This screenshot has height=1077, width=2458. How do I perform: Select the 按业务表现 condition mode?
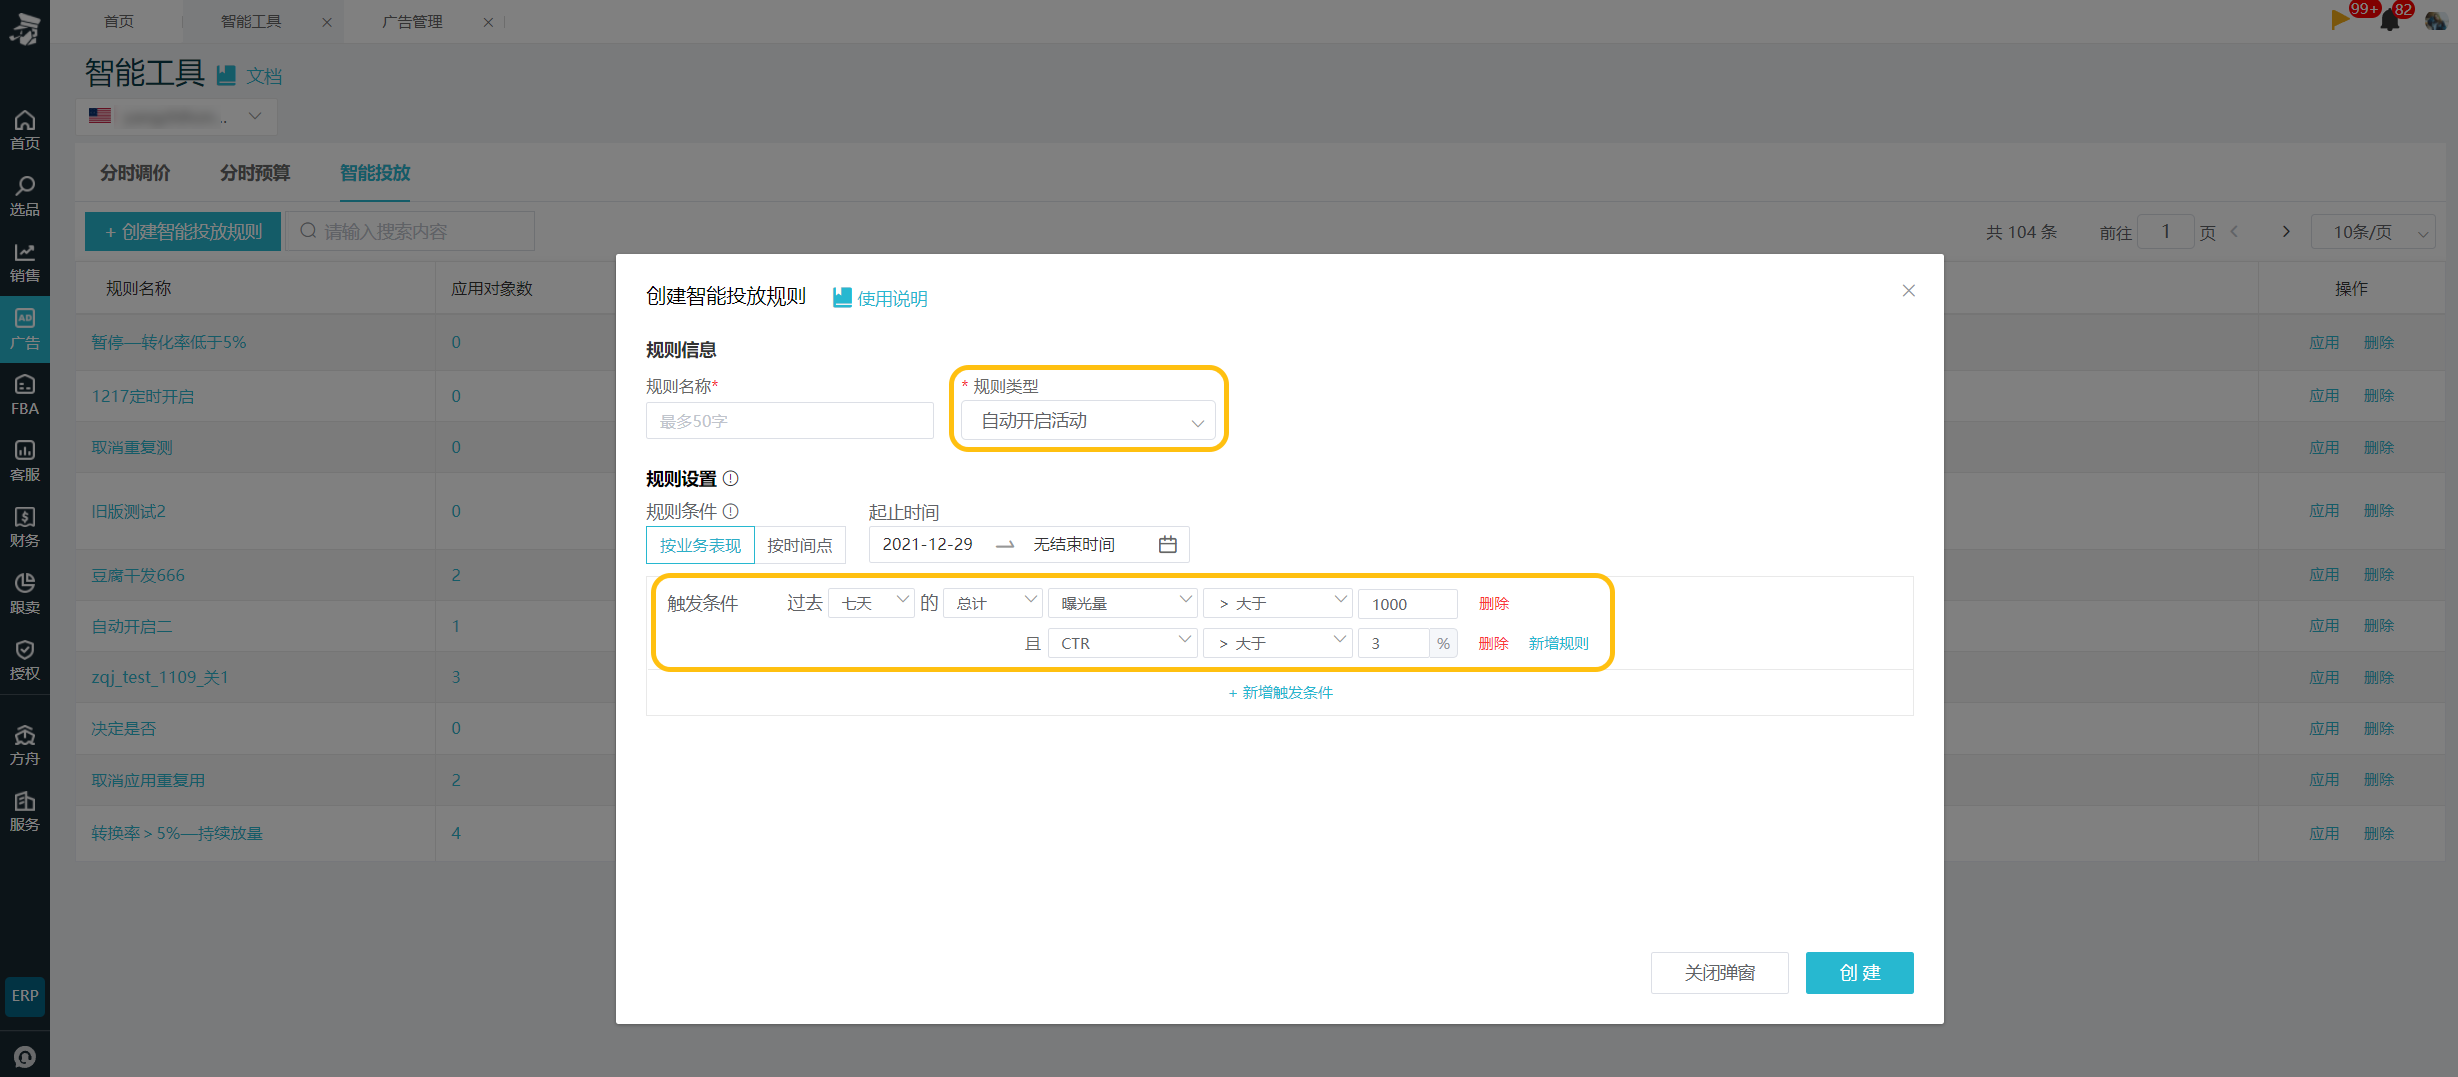[700, 545]
